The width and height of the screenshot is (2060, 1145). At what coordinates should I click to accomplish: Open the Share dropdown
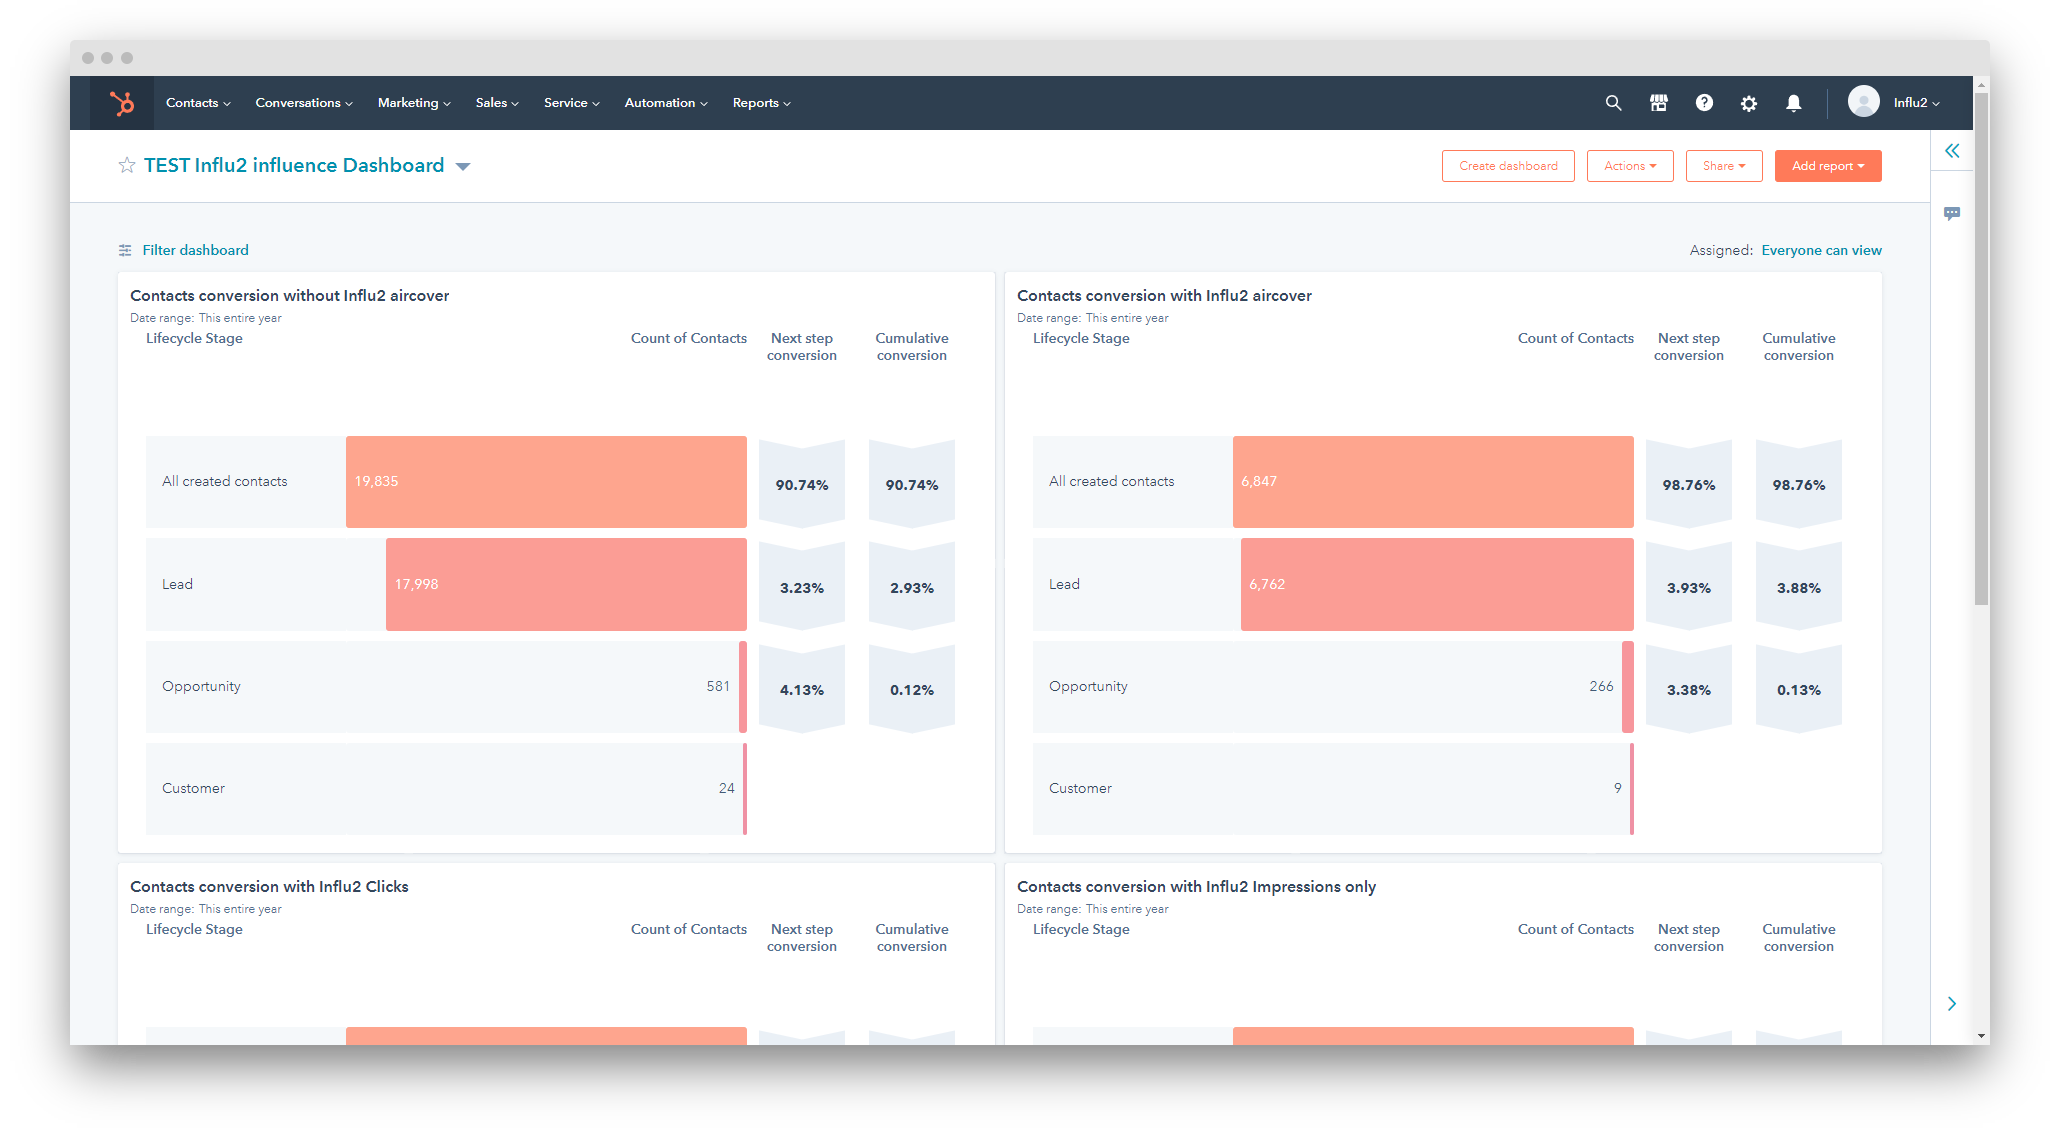[x=1723, y=165]
